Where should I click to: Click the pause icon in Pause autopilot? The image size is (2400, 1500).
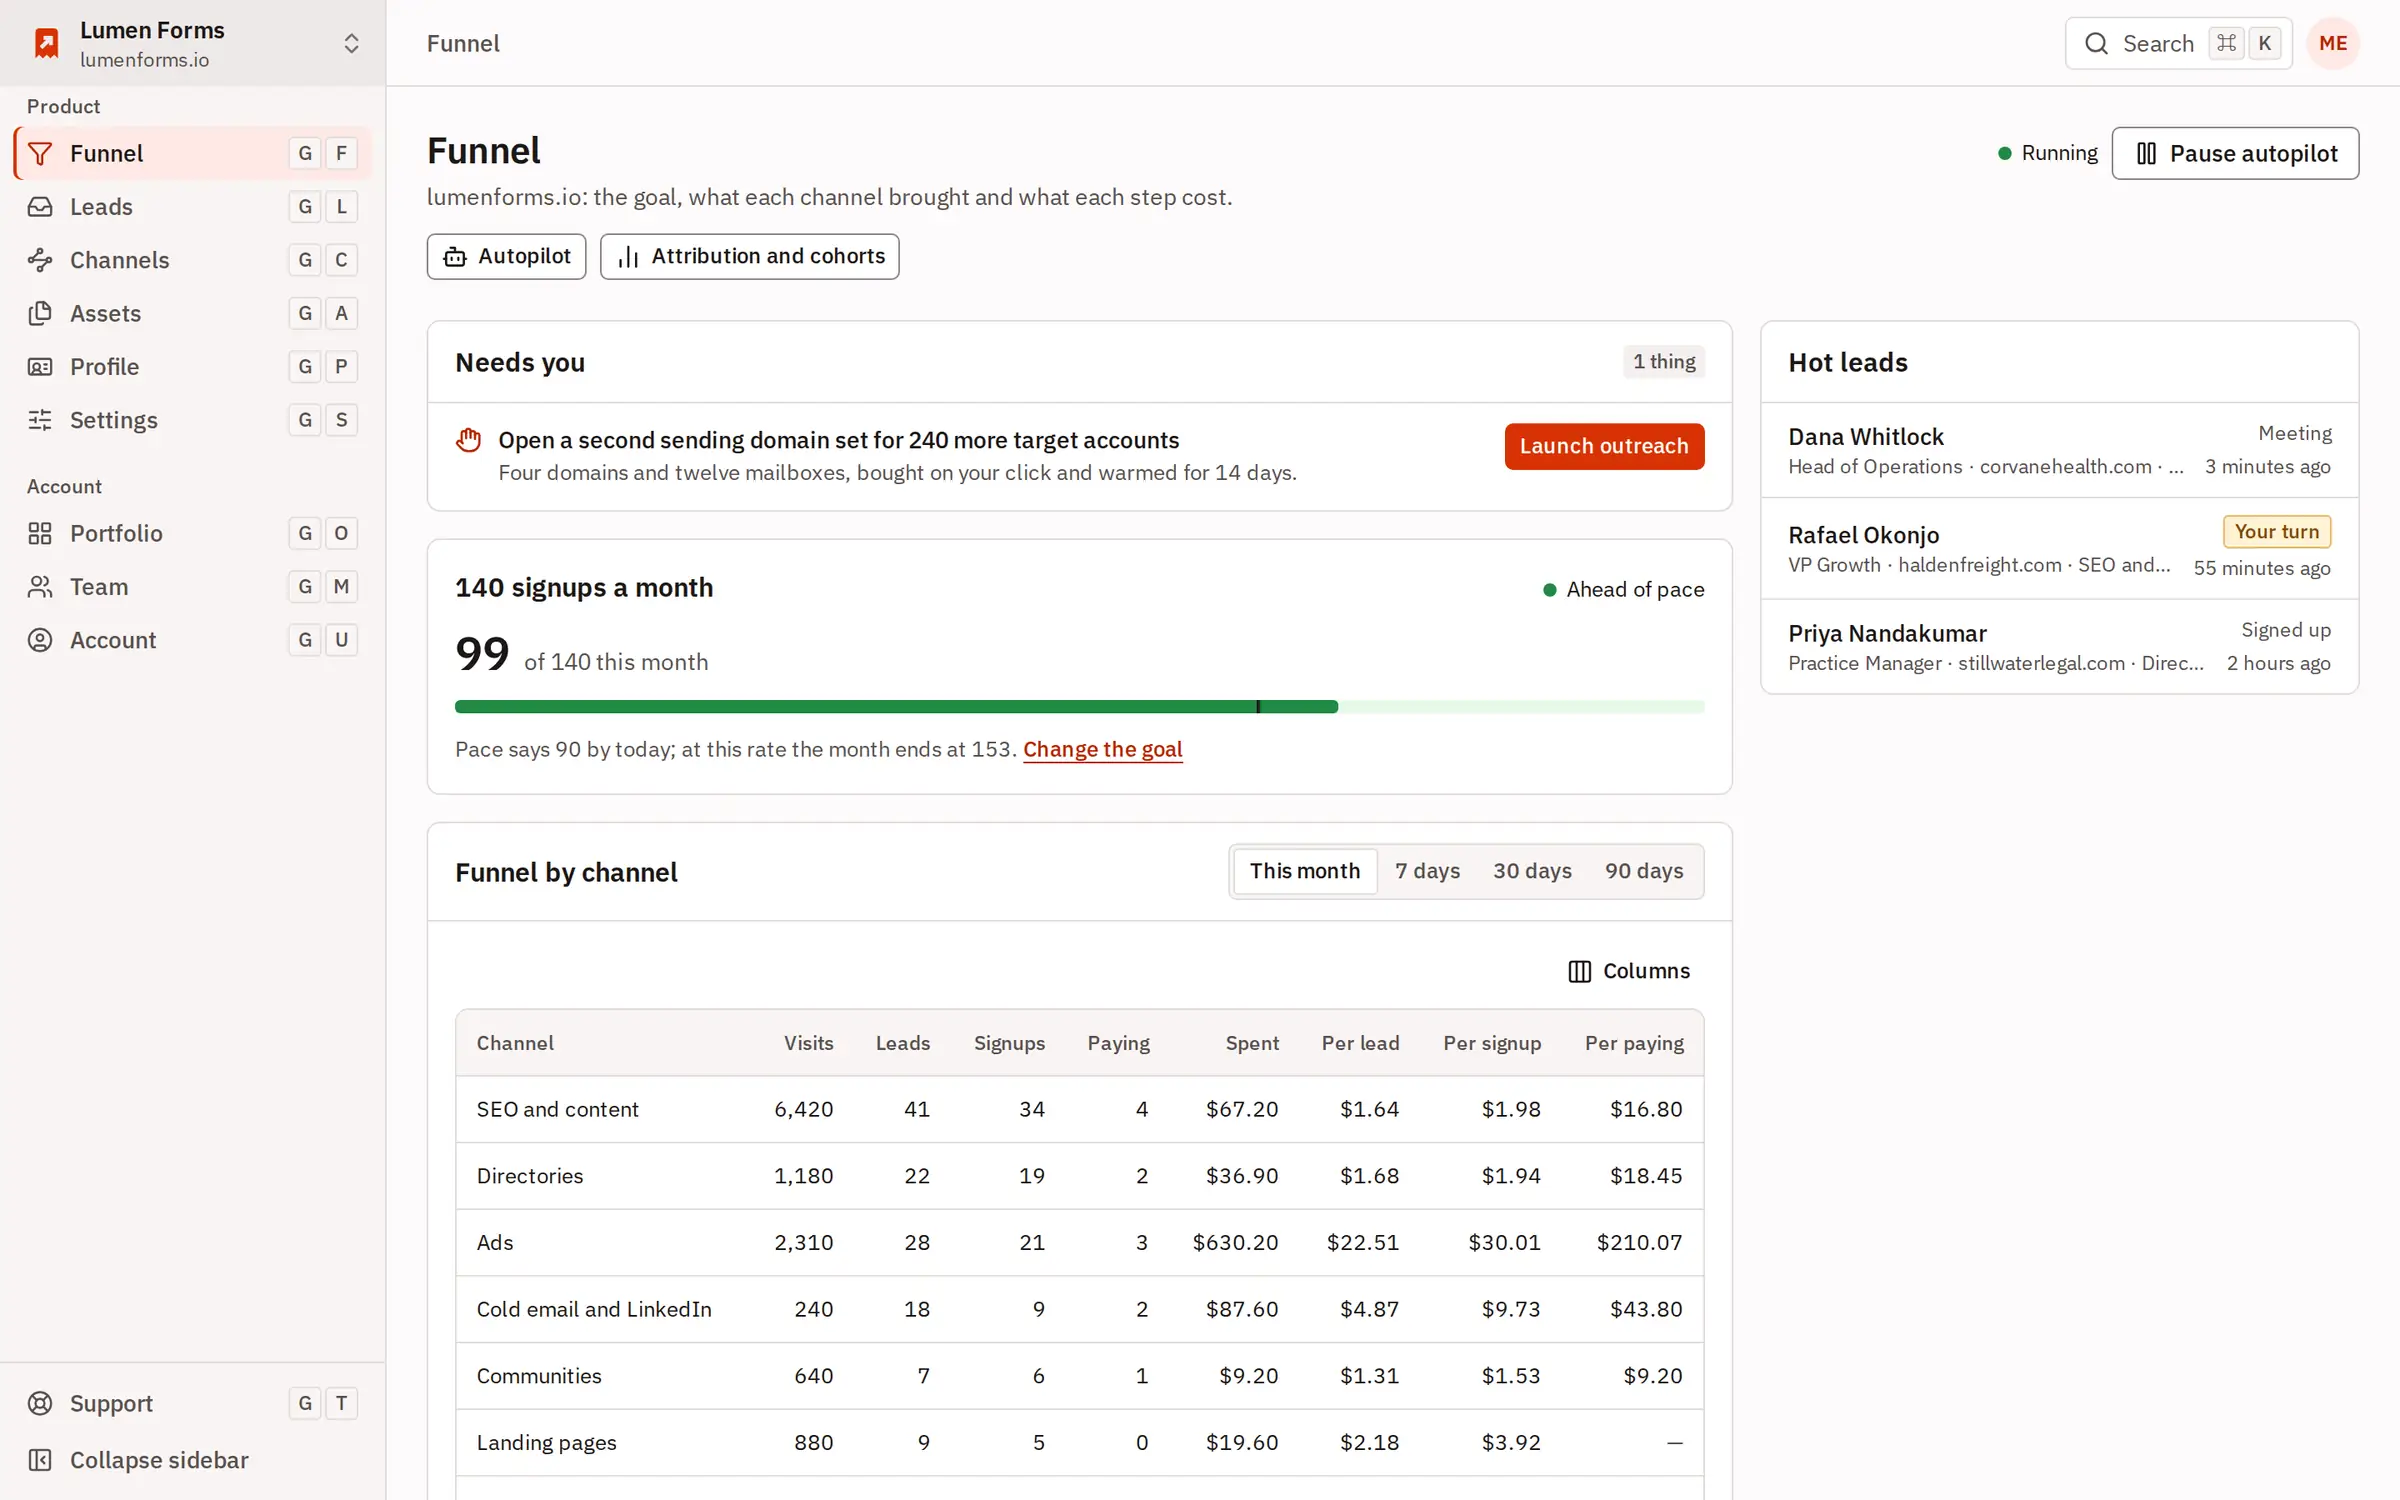[2146, 153]
